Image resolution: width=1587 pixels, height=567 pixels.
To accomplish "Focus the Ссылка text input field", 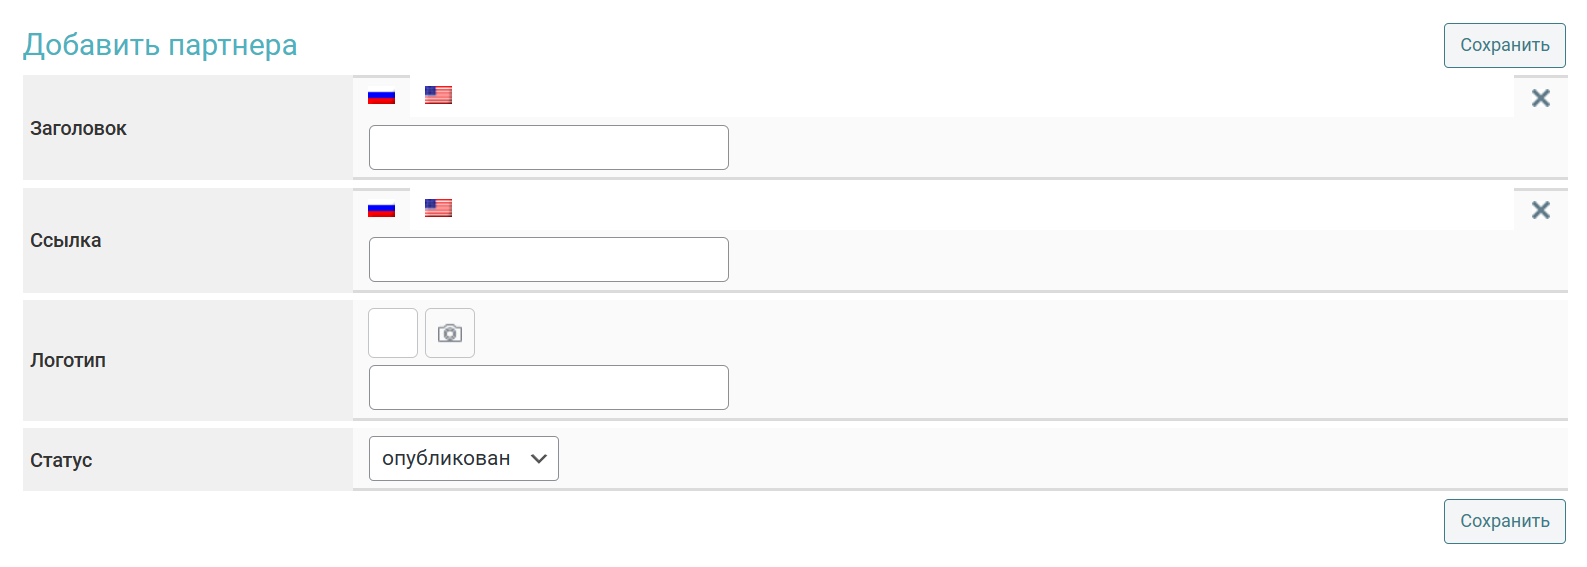I will click(548, 259).
